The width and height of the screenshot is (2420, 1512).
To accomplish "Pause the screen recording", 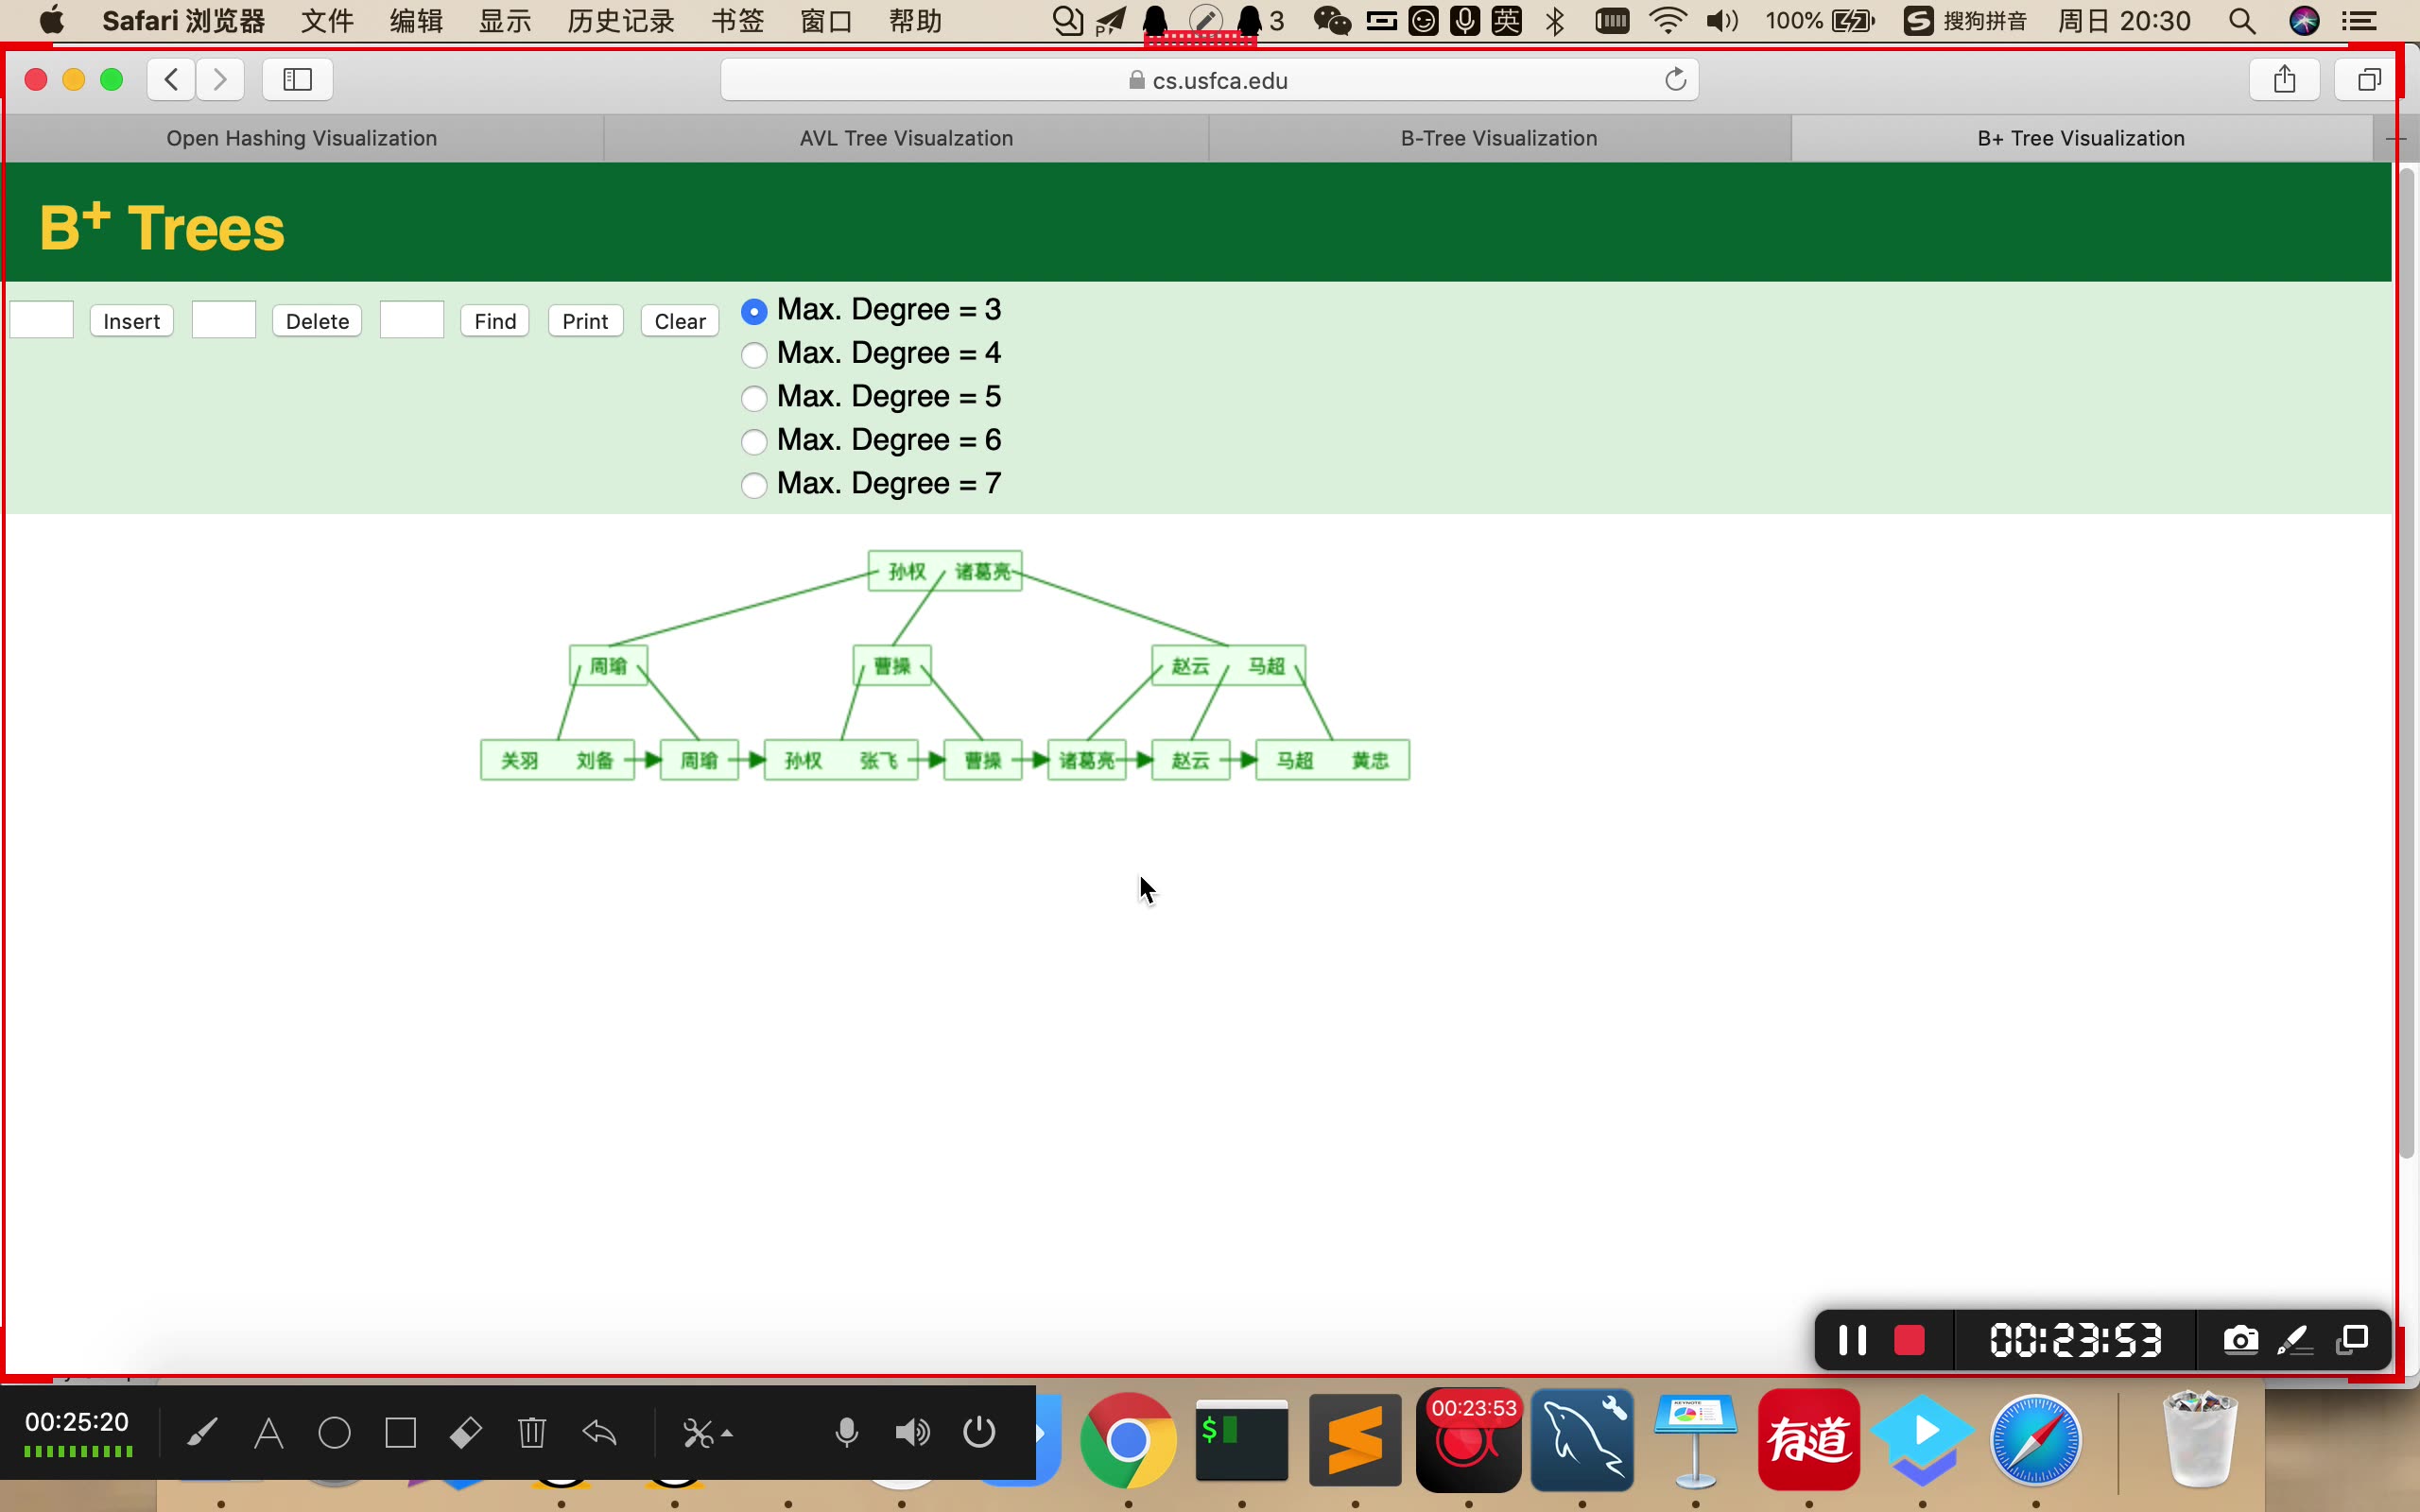I will click(x=1852, y=1340).
